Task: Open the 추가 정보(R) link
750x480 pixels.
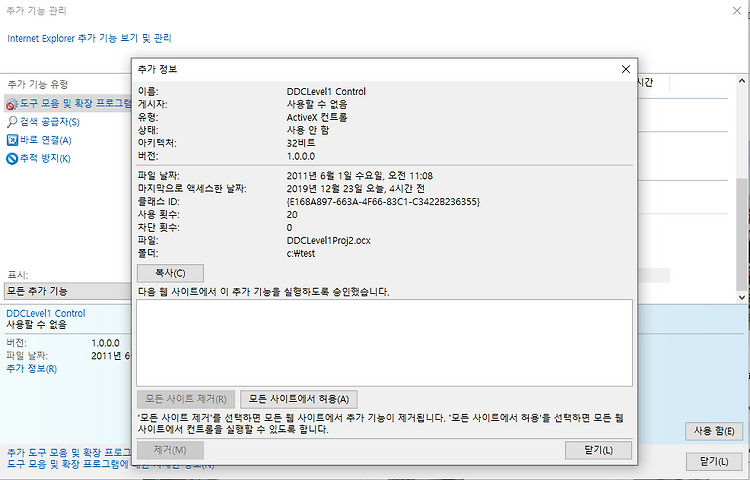Action: [x=32, y=369]
